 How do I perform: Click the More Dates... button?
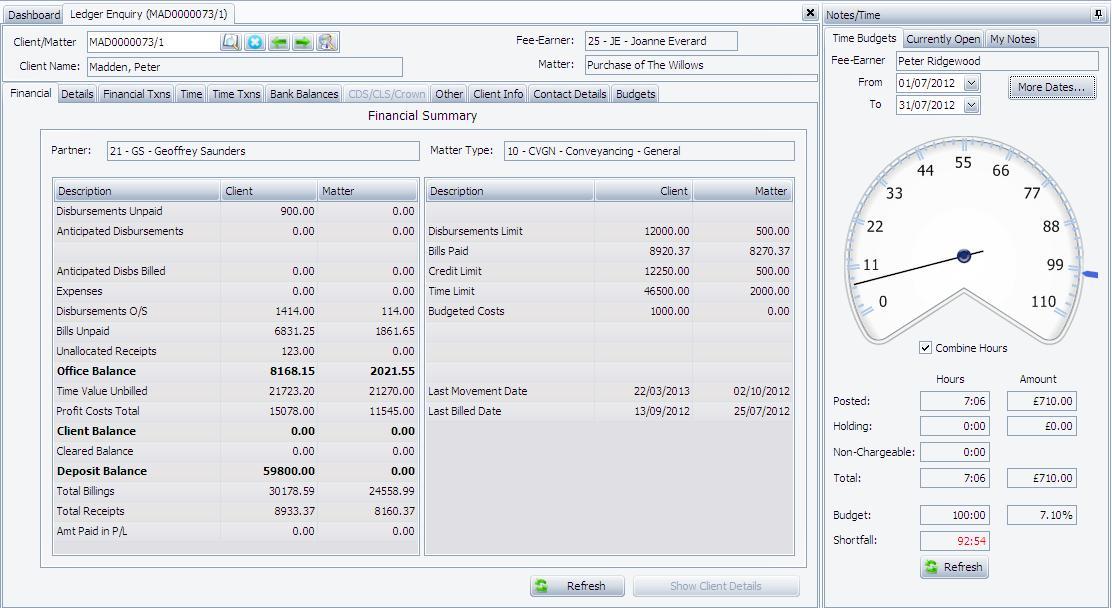1052,87
